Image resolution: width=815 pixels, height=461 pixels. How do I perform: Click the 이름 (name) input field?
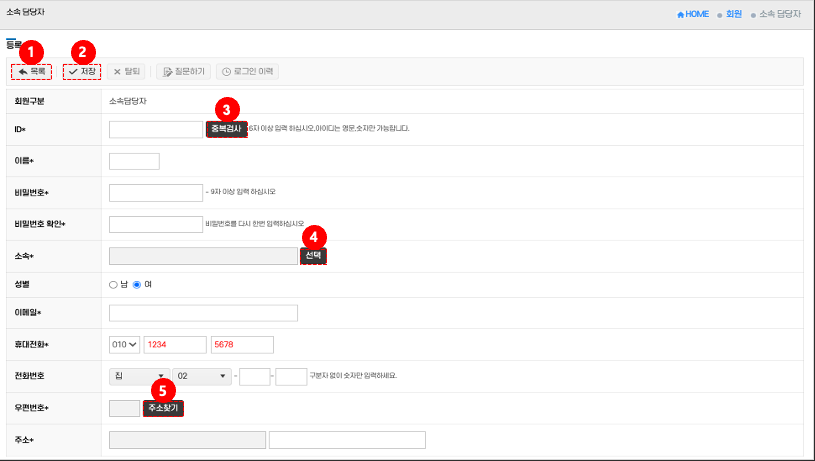[x=134, y=161]
